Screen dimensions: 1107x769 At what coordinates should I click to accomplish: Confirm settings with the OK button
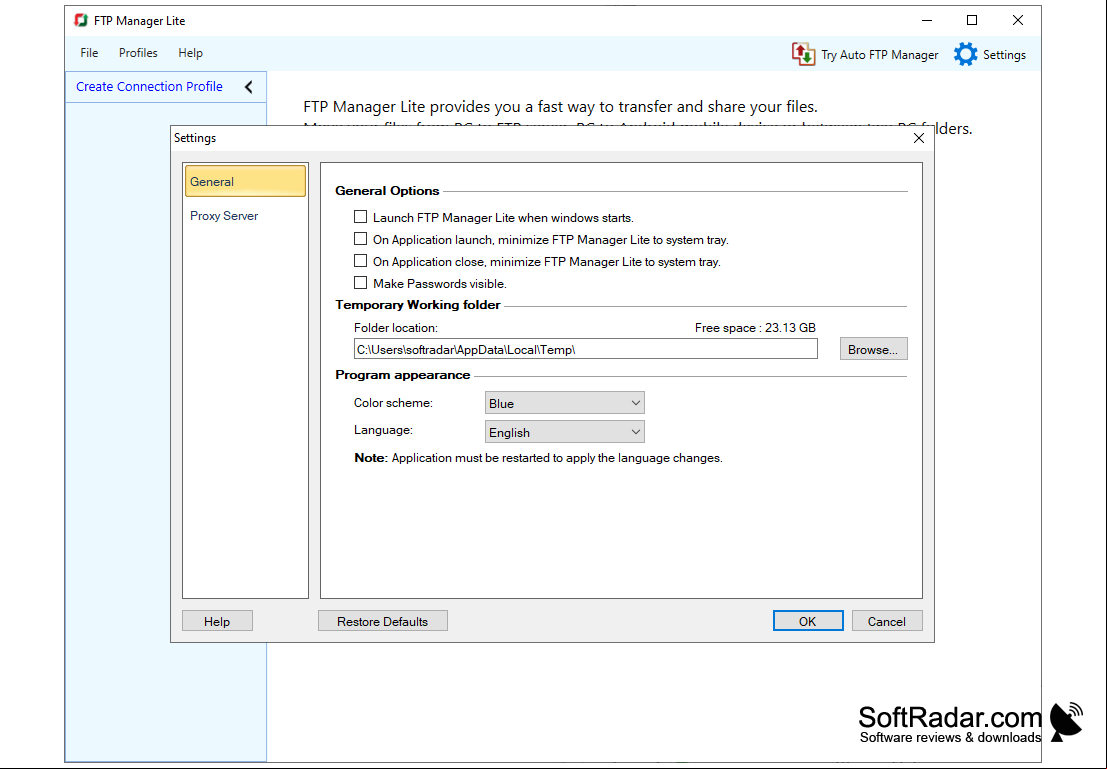pos(808,621)
